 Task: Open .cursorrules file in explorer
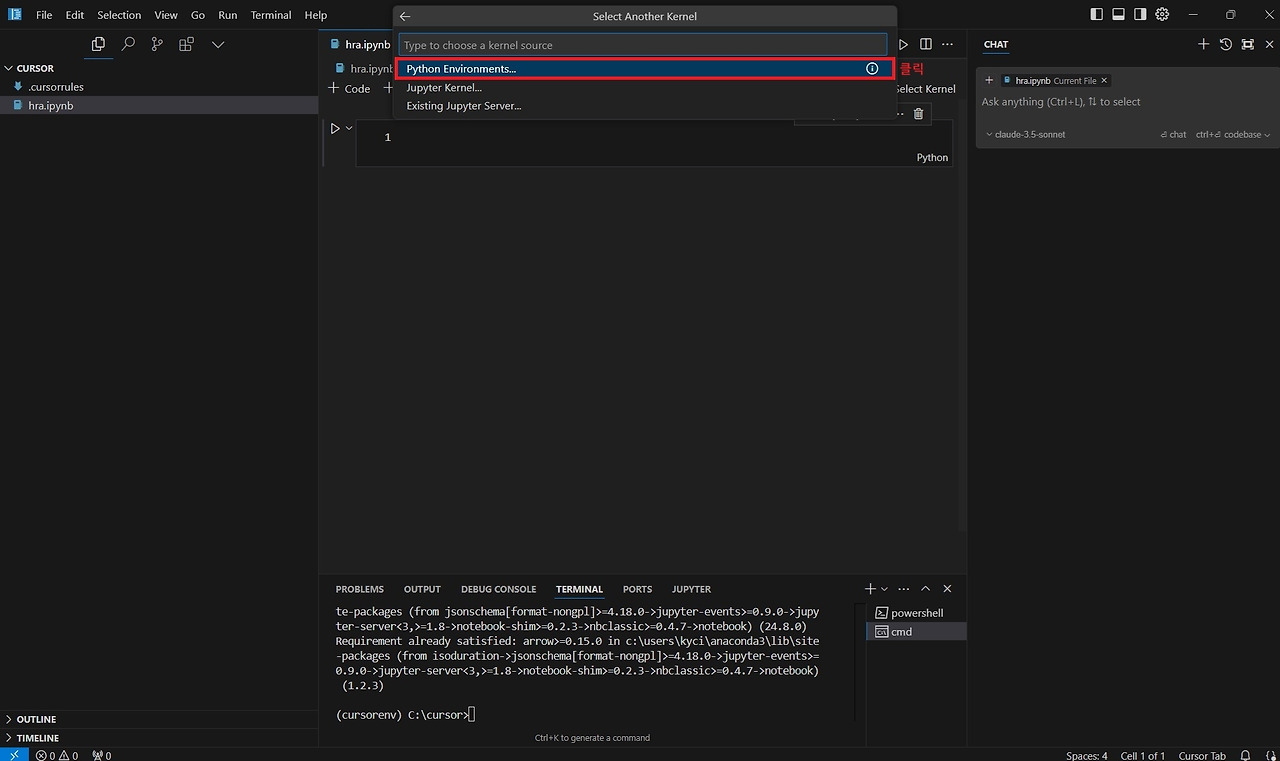pyautogui.click(x=159, y=87)
